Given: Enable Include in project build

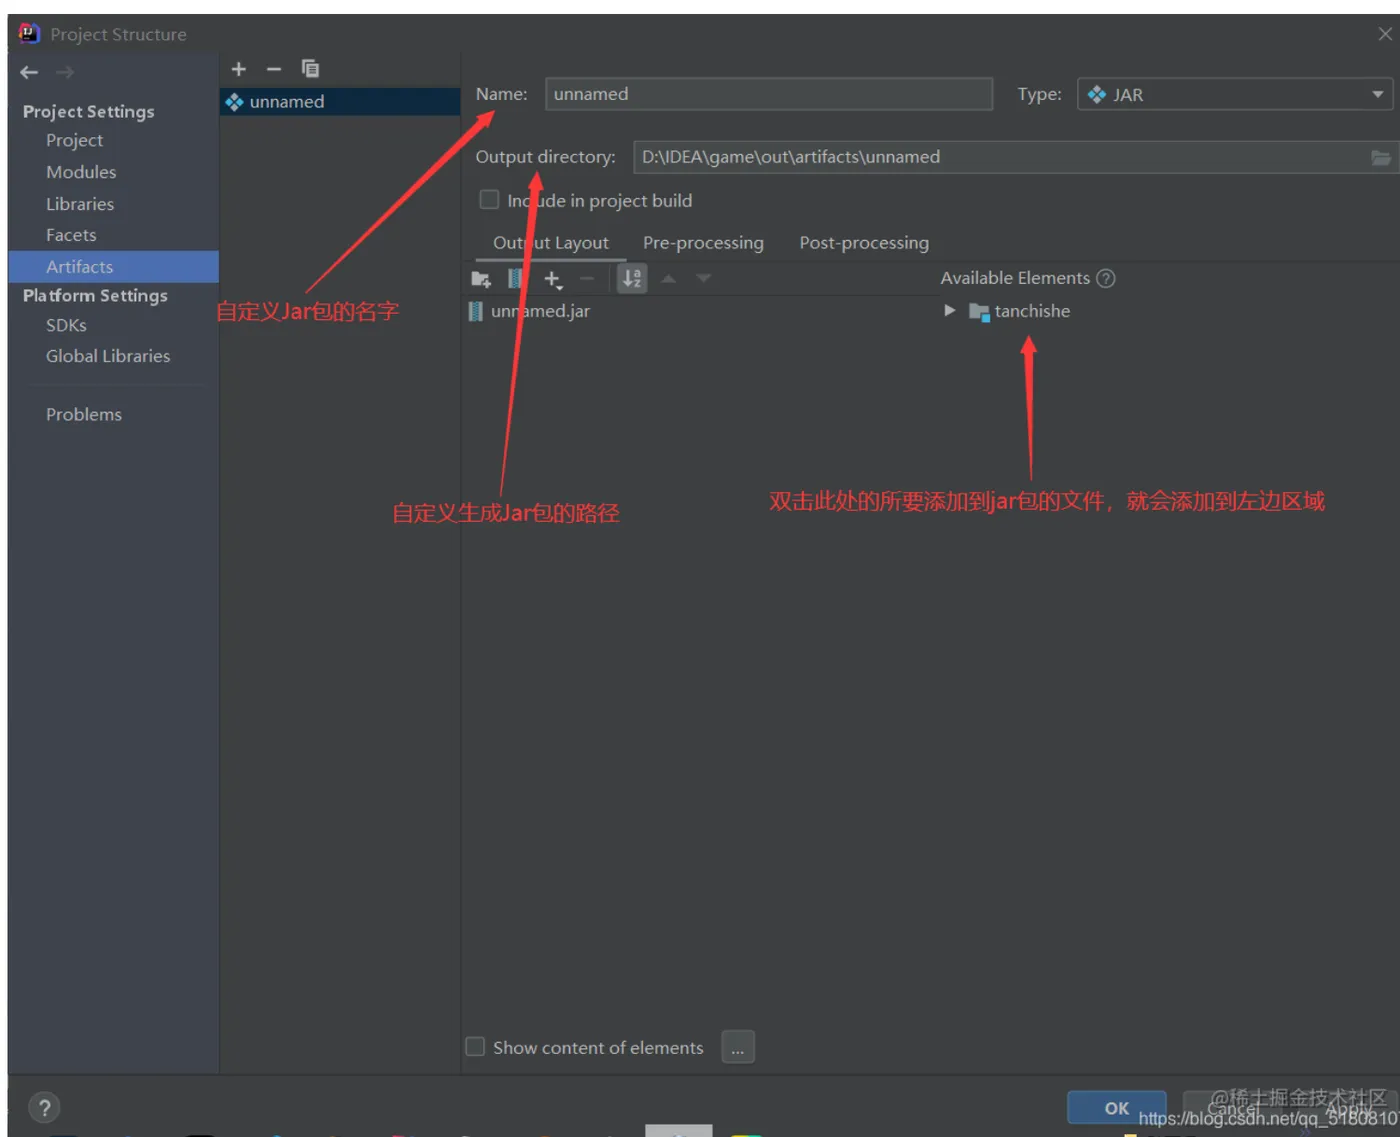Looking at the screenshot, I should pos(489,200).
